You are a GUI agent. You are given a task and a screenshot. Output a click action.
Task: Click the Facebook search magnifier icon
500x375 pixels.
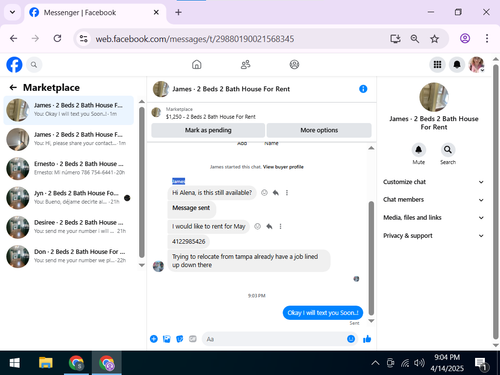click(34, 65)
